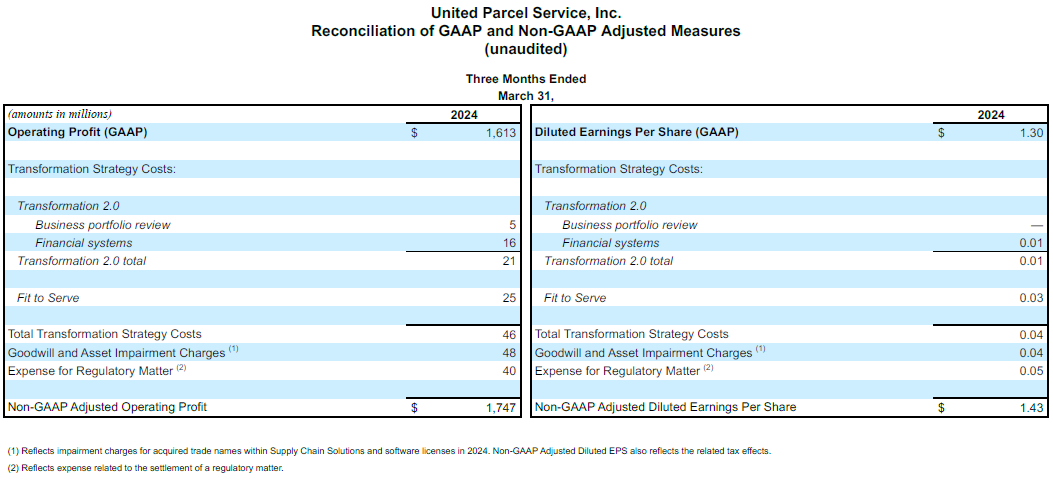Viewport: 1053px width, 480px height.
Task: Click "Financial systems" in left table
Action: [x=84, y=243]
